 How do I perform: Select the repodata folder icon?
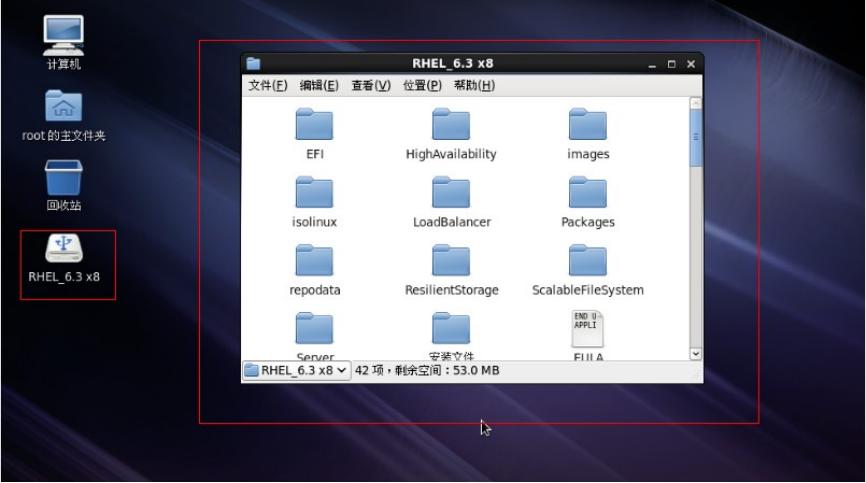click(x=314, y=260)
